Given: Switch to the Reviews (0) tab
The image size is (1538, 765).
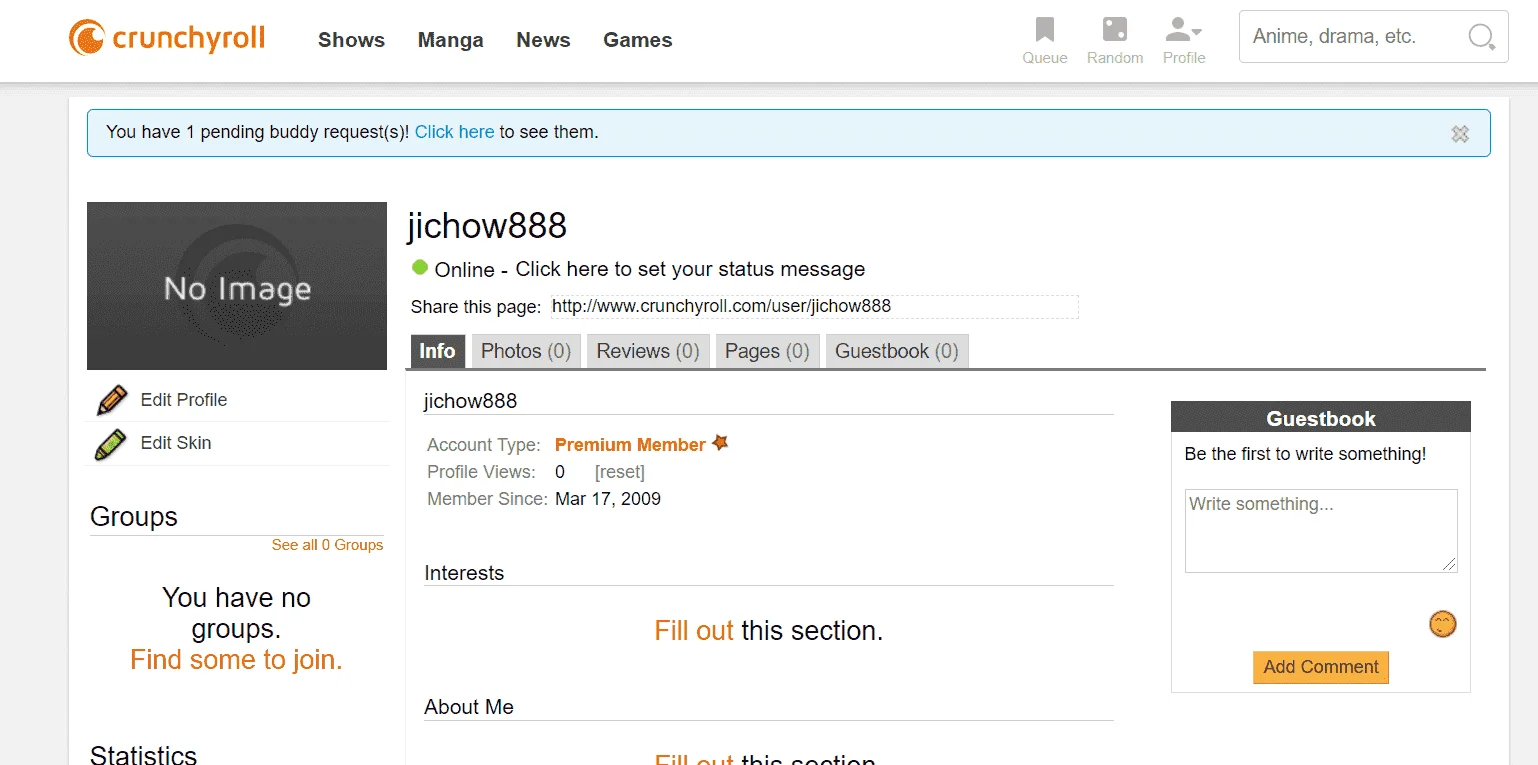Looking at the screenshot, I should pos(648,351).
